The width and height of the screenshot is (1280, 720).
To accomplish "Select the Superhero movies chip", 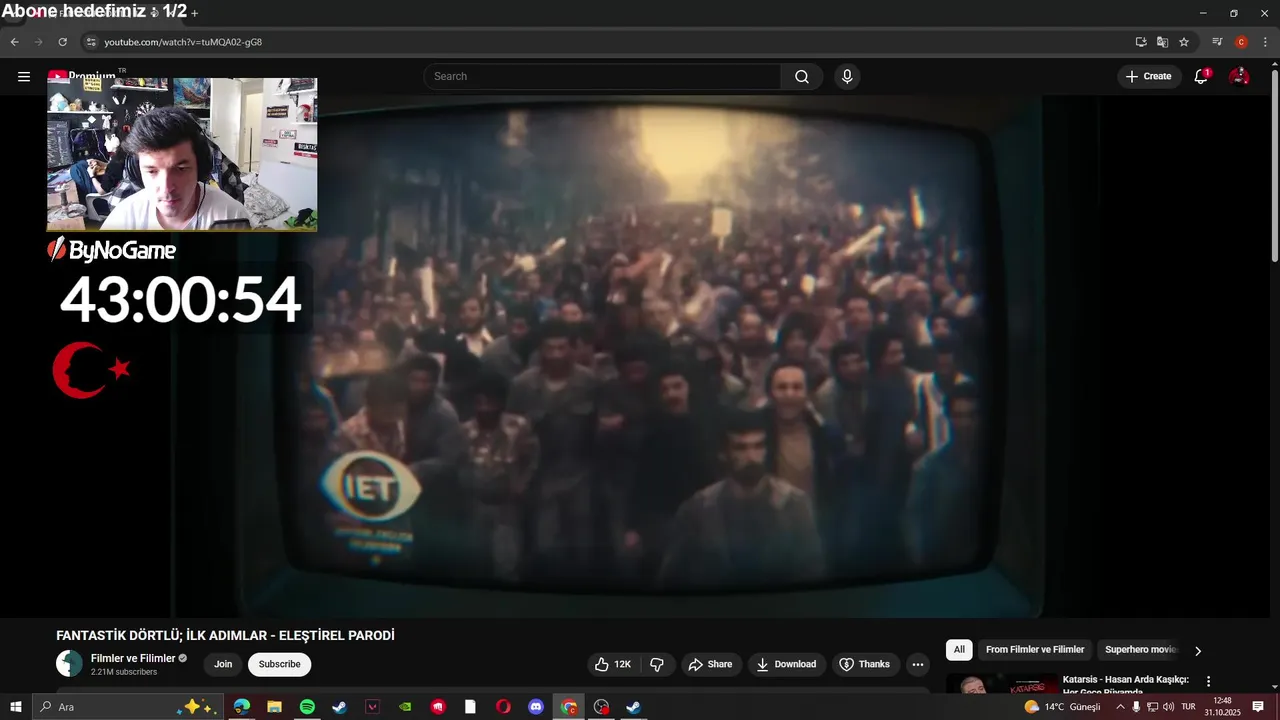I will point(1141,650).
